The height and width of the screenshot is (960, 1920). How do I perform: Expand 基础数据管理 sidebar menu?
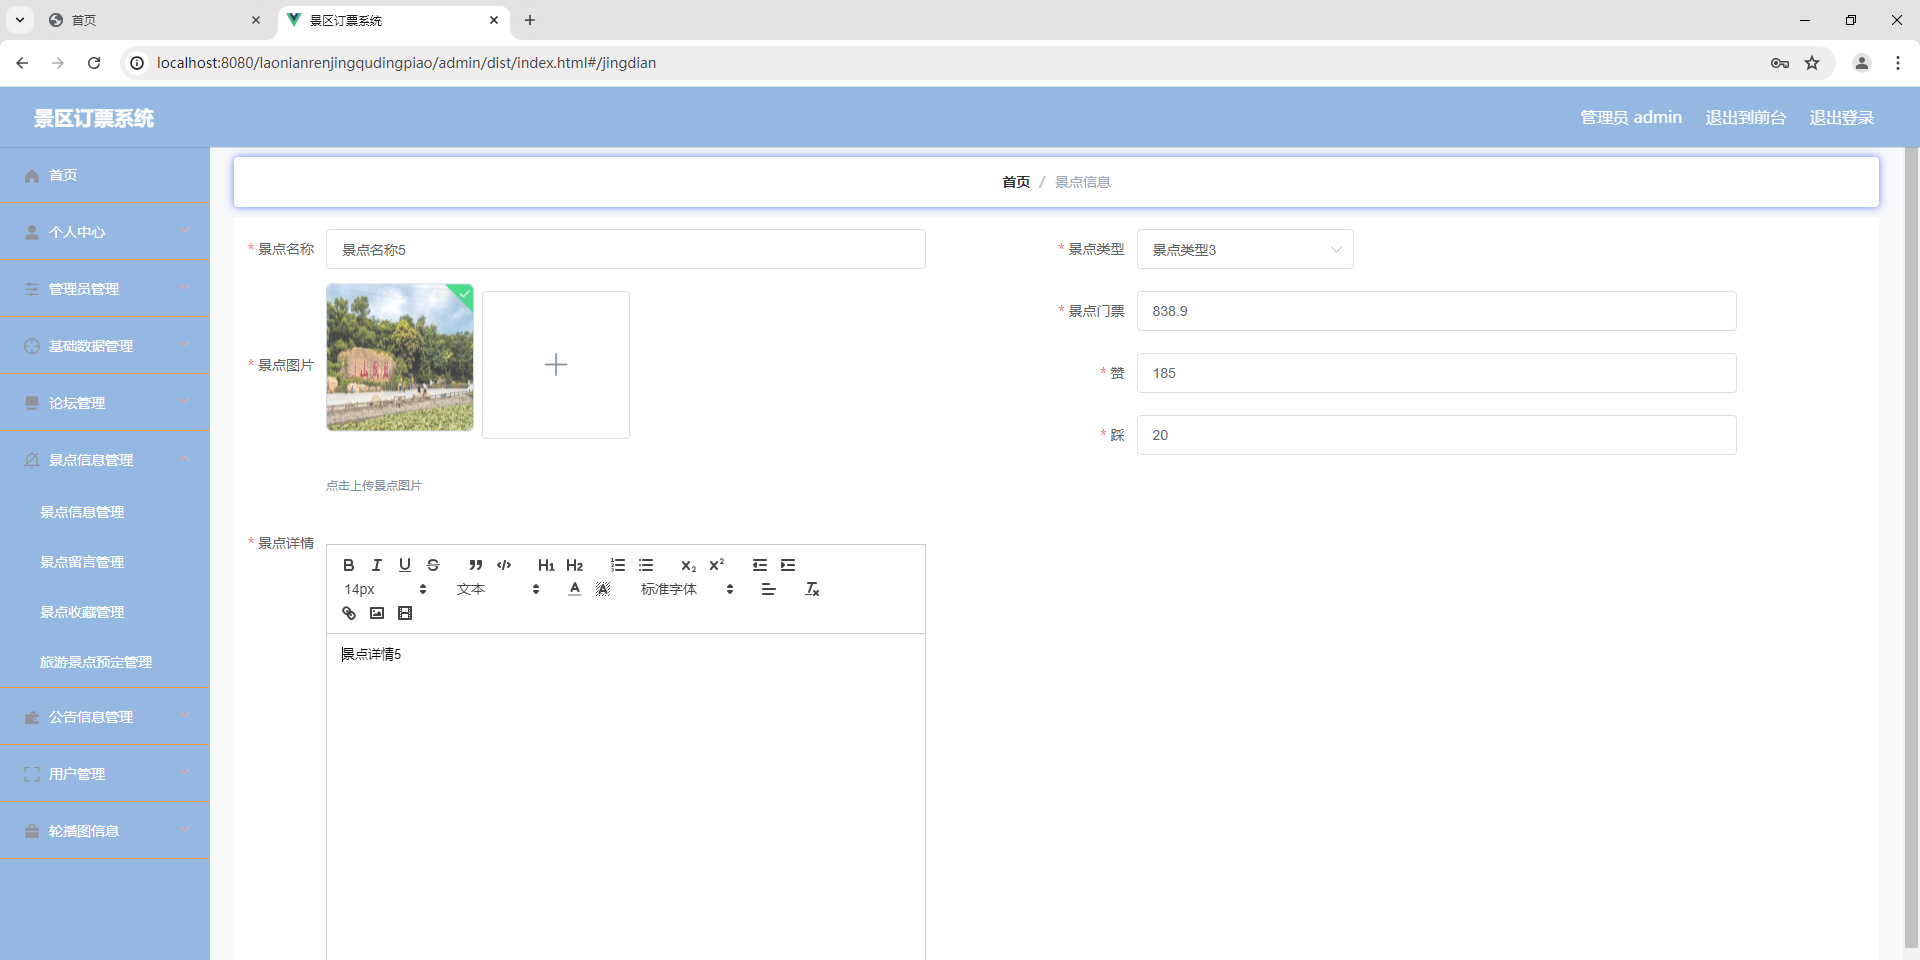click(x=105, y=346)
